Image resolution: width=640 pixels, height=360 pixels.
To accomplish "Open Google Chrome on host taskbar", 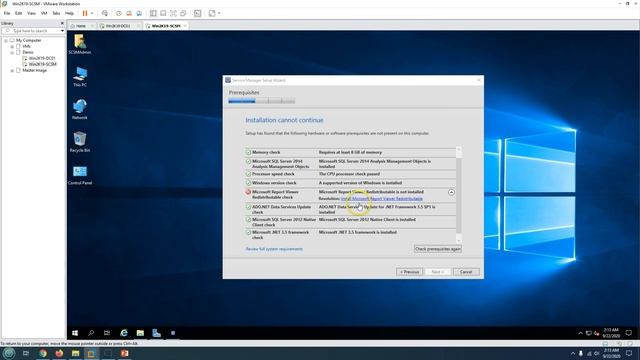I will (x=43, y=353).
